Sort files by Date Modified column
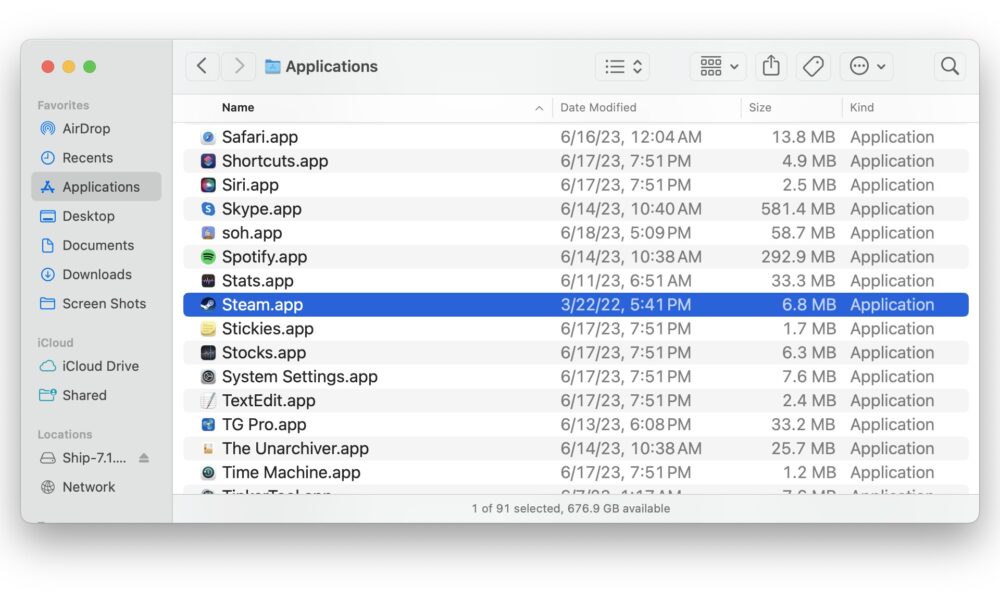 tap(598, 108)
